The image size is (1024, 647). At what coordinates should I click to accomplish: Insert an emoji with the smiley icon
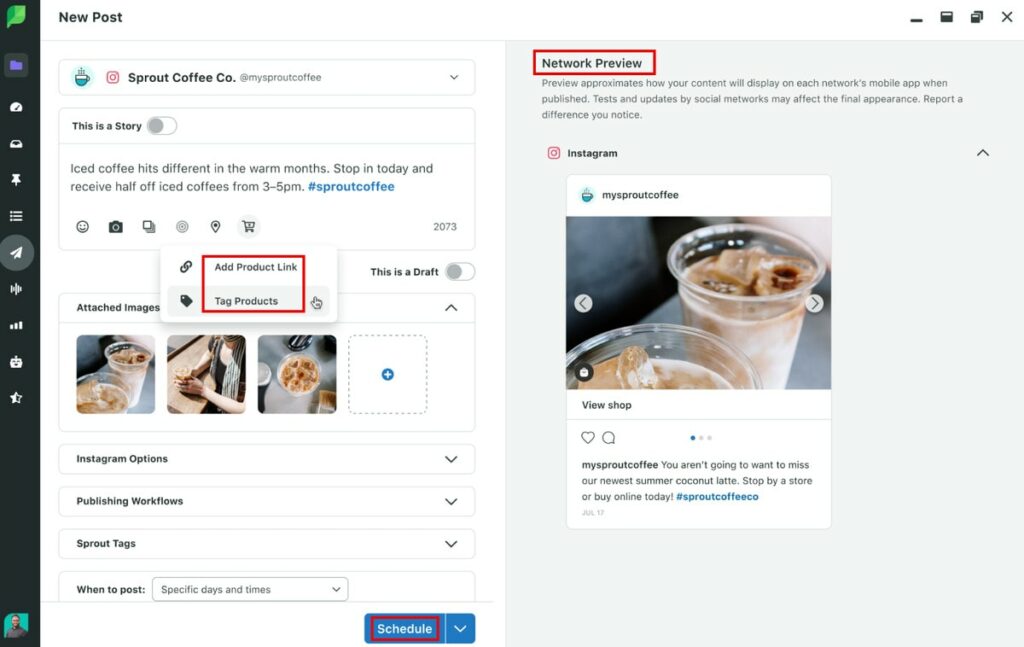[x=82, y=227]
